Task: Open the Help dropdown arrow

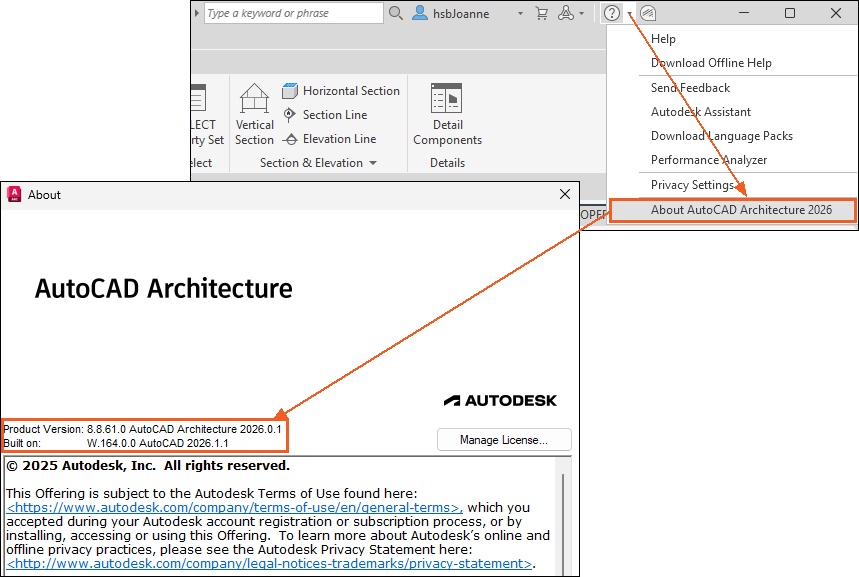Action: [630, 14]
